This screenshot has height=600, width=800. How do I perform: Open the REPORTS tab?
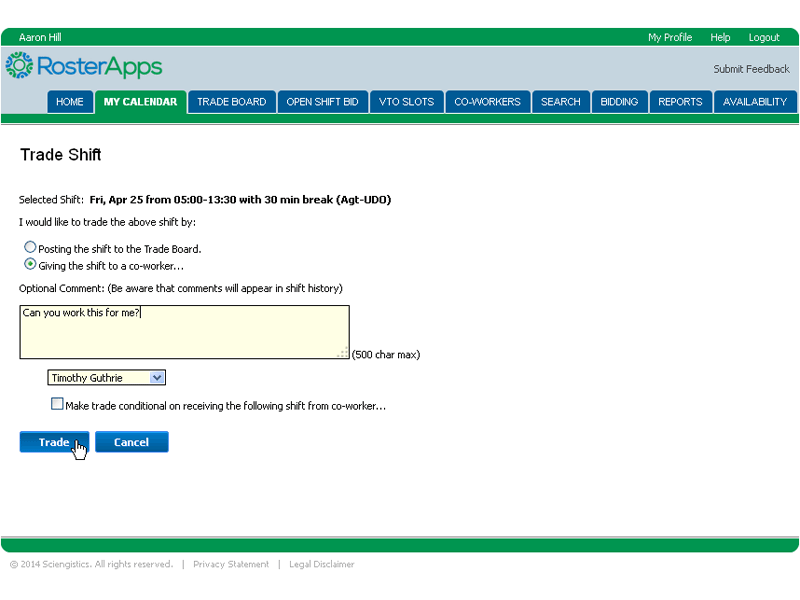[680, 102]
